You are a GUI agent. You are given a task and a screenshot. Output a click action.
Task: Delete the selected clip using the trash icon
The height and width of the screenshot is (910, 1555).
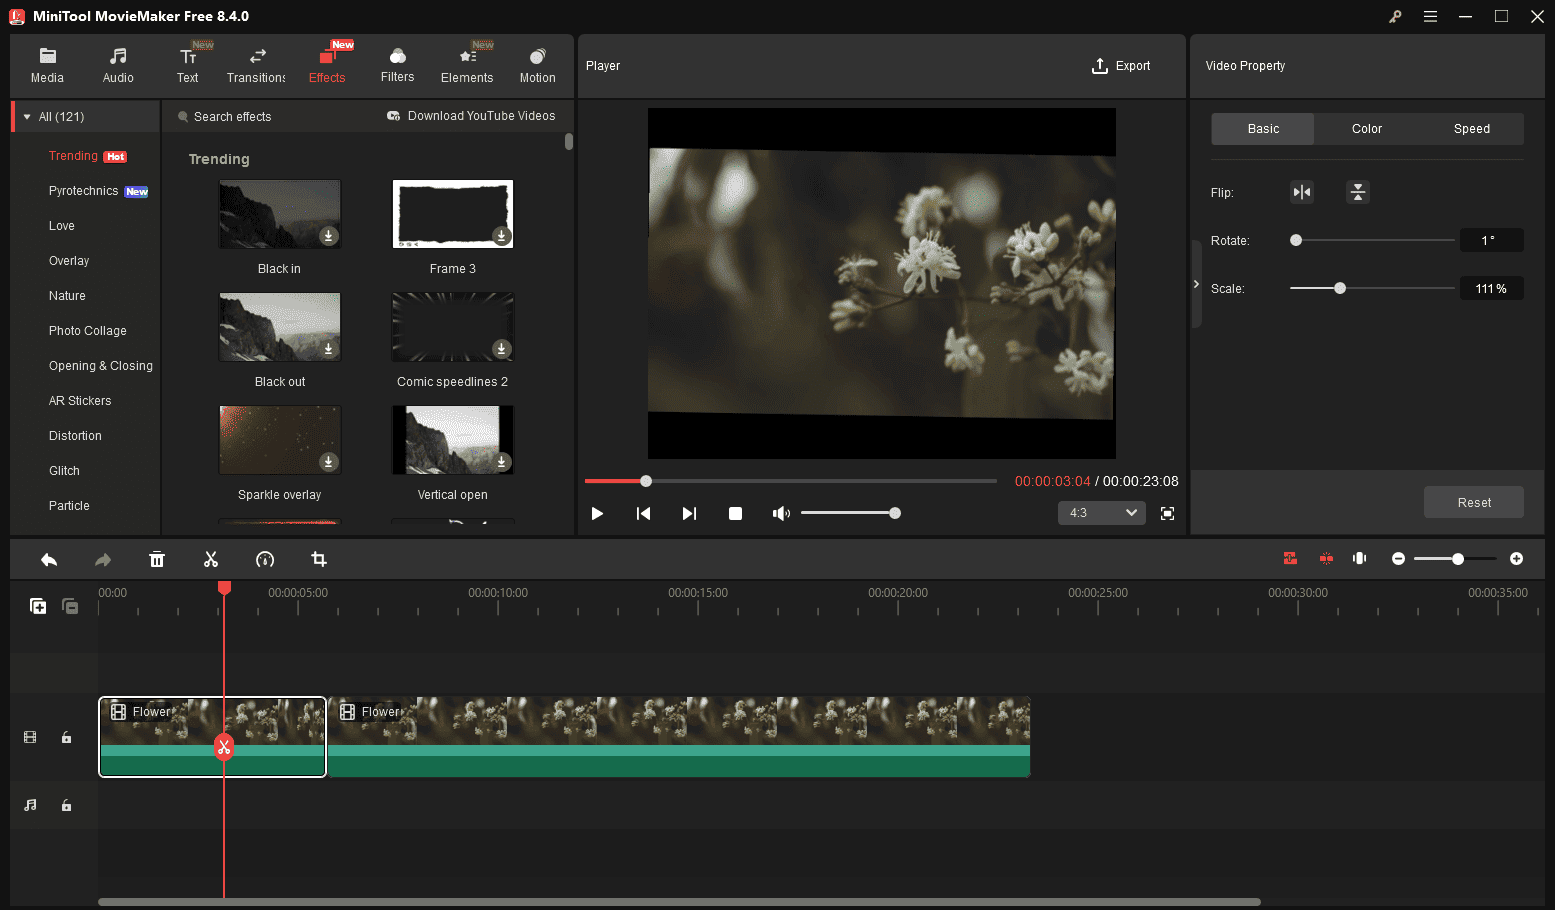pyautogui.click(x=157, y=558)
